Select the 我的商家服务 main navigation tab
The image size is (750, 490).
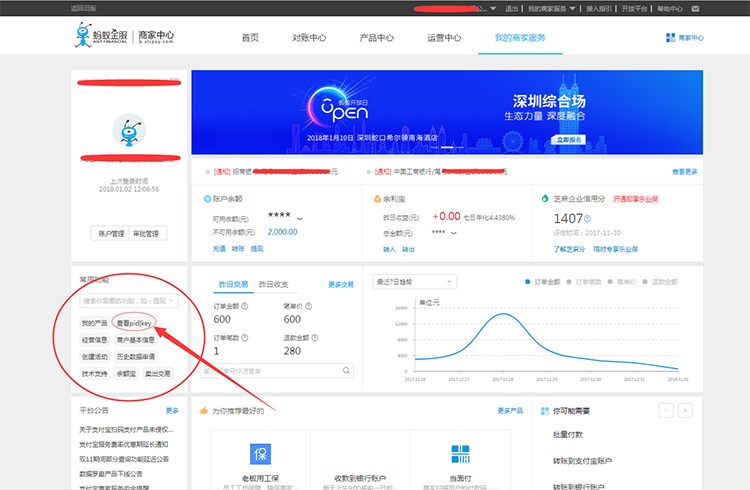pos(520,37)
